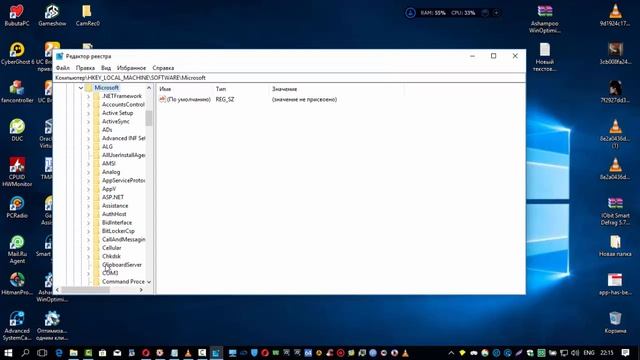The width and height of the screenshot is (640, 360).
Task: Expand the .NETFramework key
Action: pyautogui.click(x=89, y=96)
